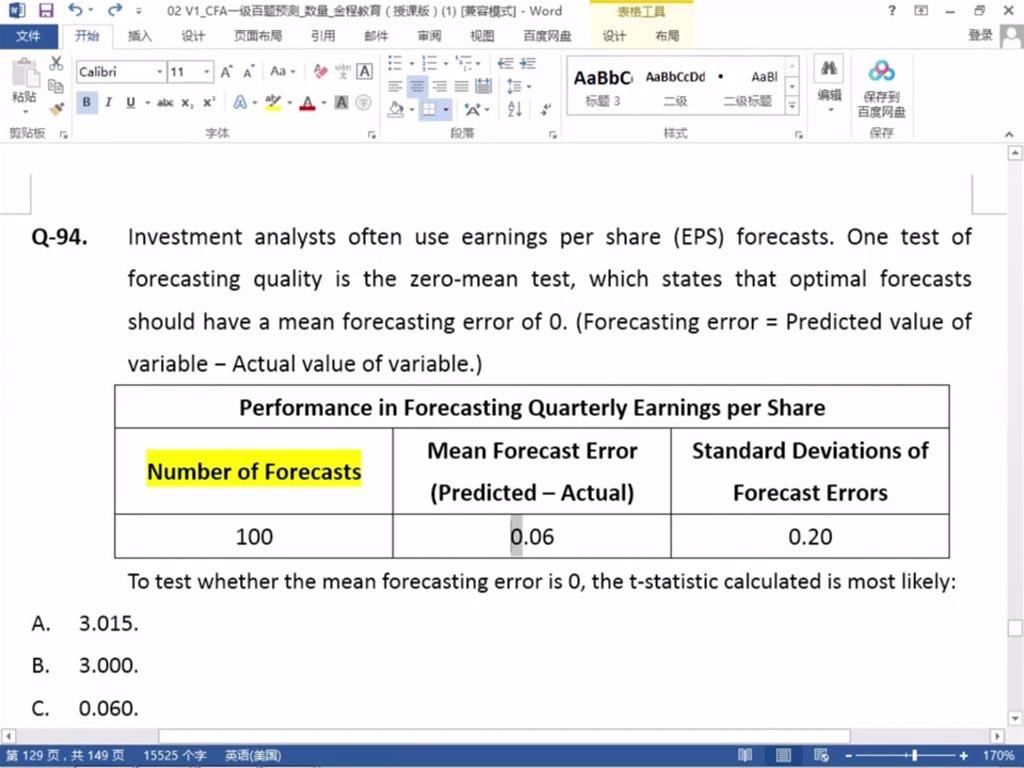
Task: Switch to 审阅 Review tab
Action: [x=429, y=36]
